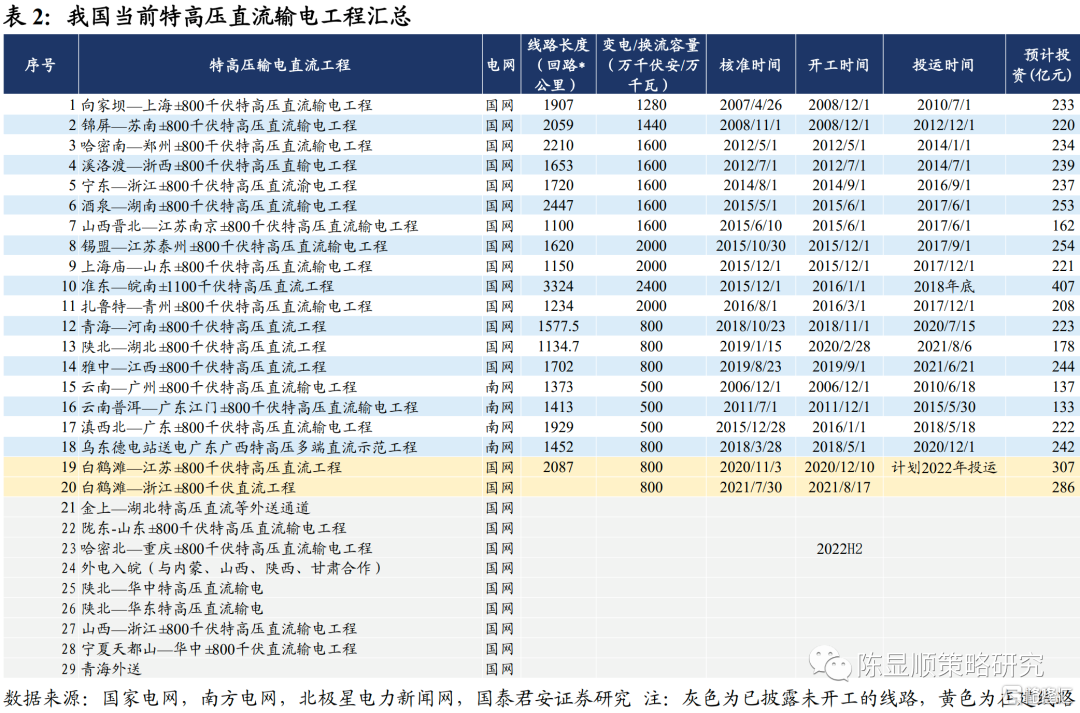Select line length value '1577.5'
1080x713 pixels.
[558, 327]
